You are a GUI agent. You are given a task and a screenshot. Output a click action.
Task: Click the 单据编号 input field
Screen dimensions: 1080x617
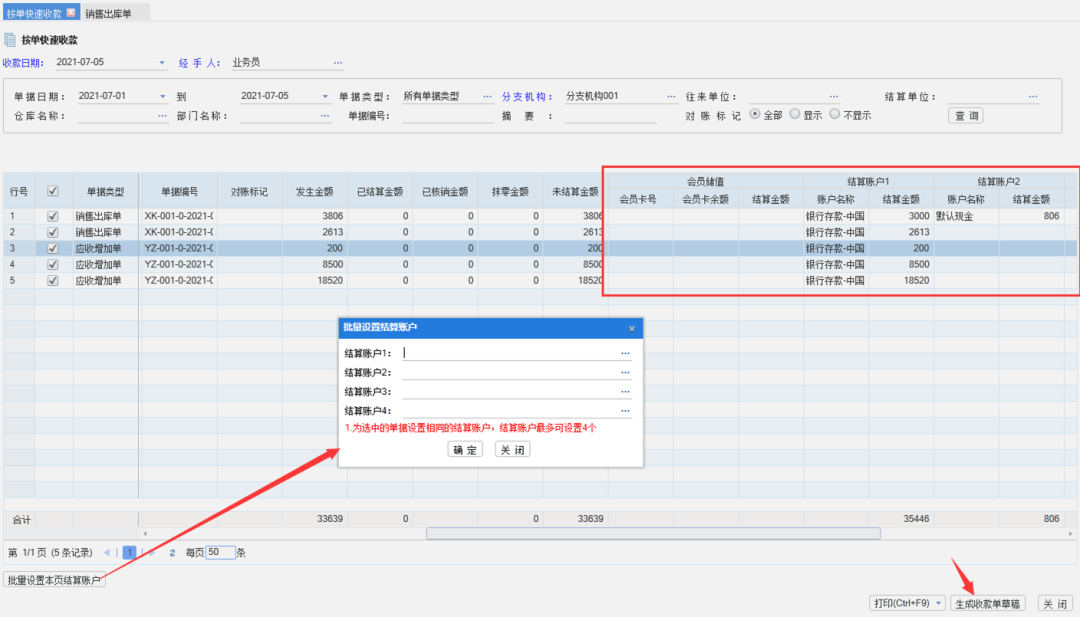pos(448,116)
